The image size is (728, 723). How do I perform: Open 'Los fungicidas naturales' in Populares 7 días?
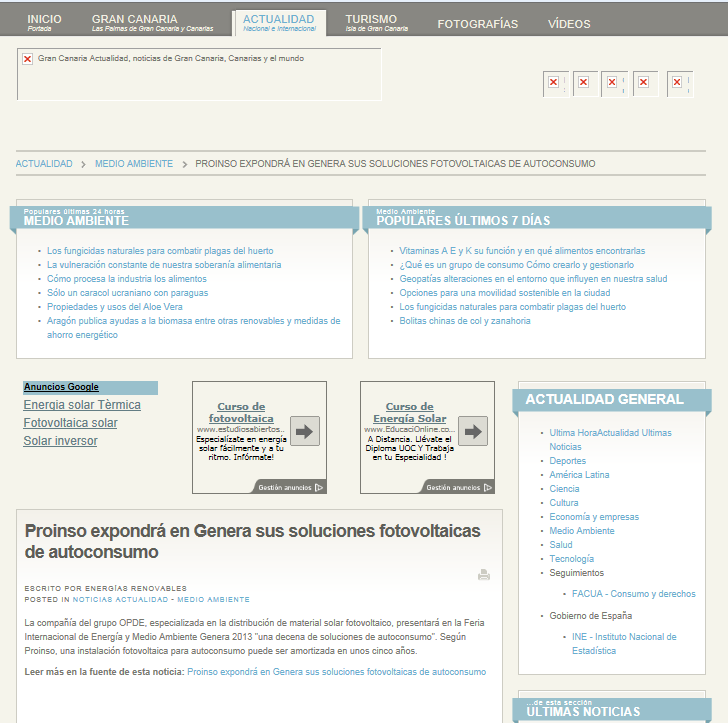513,306
